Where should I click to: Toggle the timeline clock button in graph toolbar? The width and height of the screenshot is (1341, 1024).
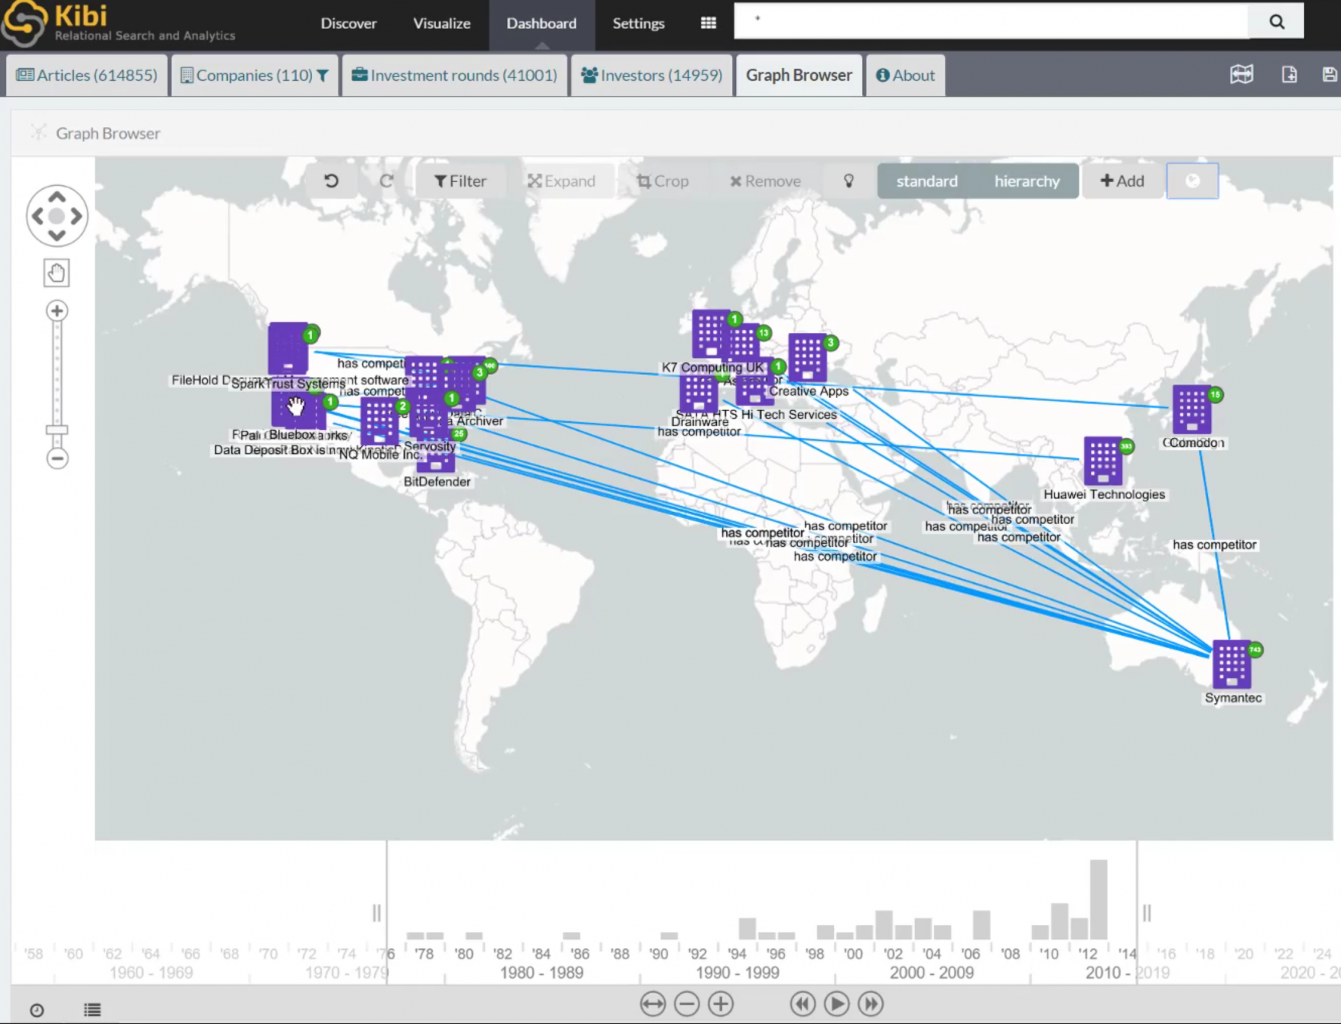point(1192,181)
